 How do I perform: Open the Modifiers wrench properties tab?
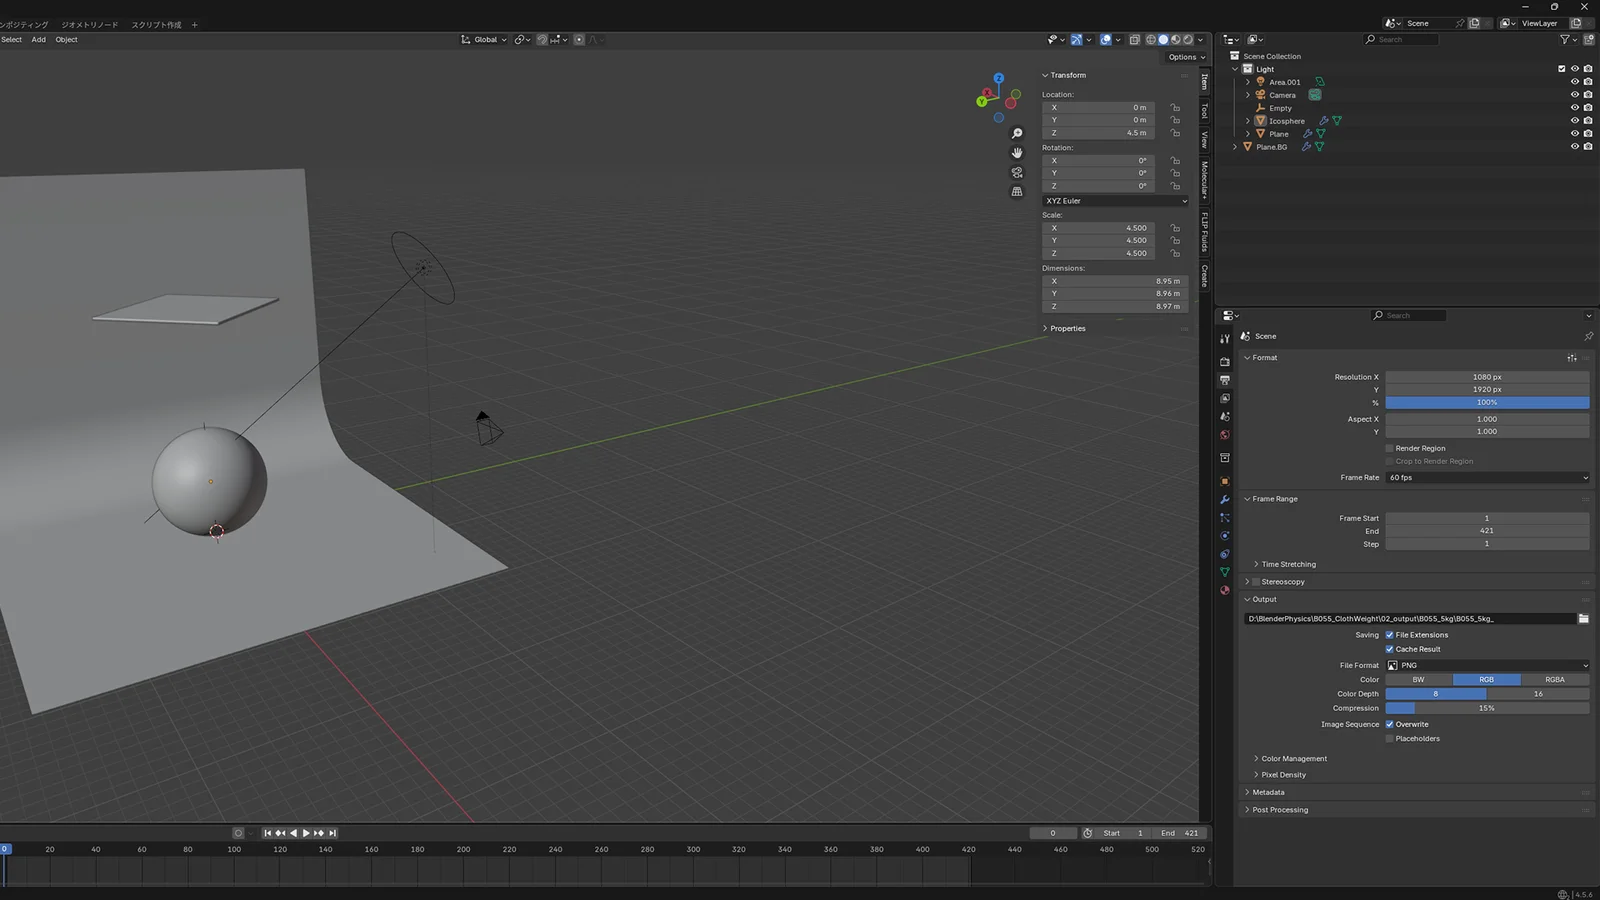pyautogui.click(x=1224, y=499)
